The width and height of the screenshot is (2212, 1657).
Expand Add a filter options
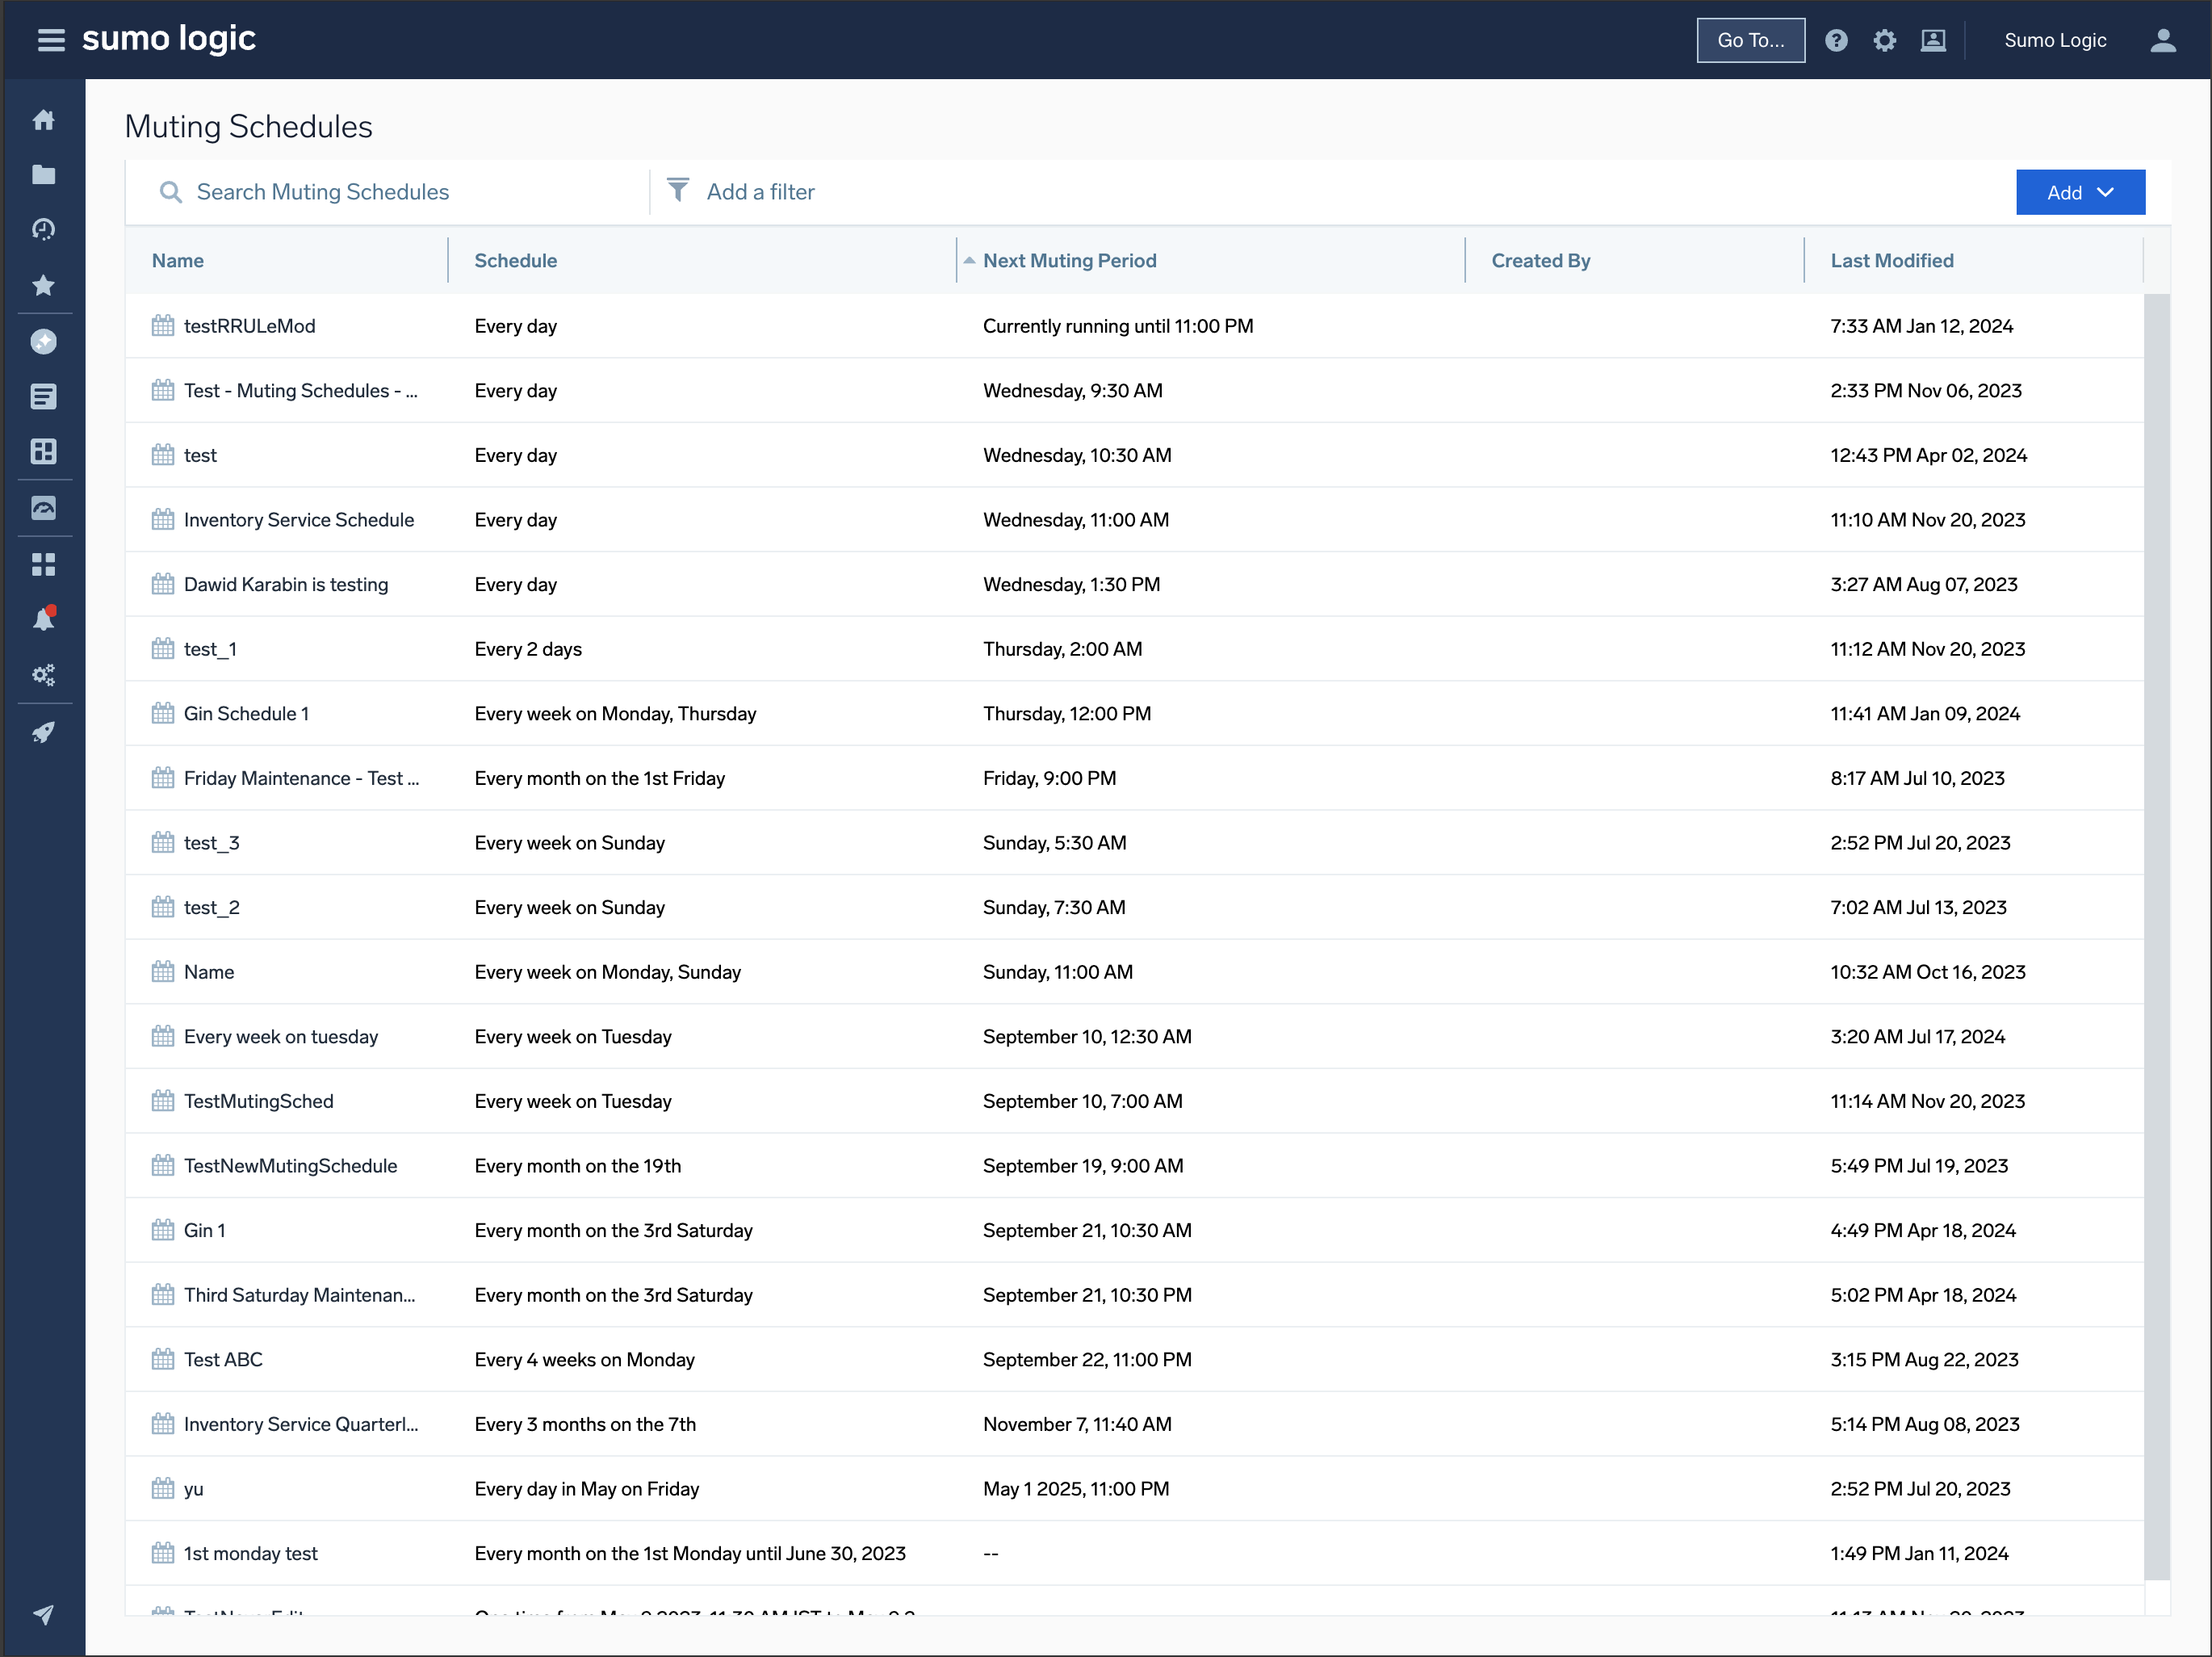point(760,191)
